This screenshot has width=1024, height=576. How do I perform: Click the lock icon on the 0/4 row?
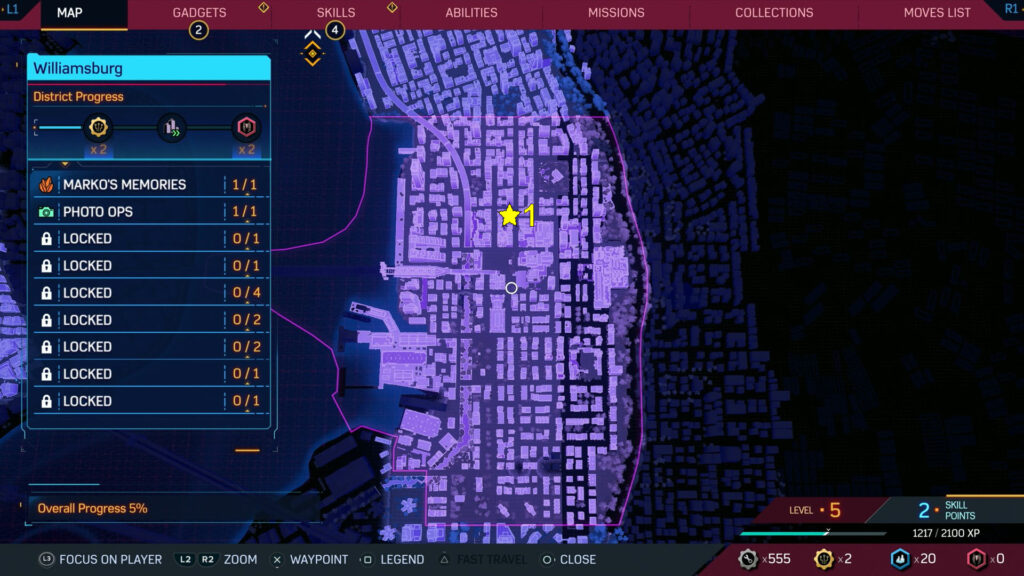[x=46, y=293]
